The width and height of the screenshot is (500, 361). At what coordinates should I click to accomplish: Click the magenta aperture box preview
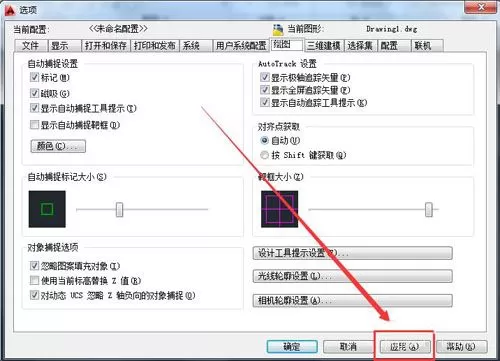tap(279, 209)
